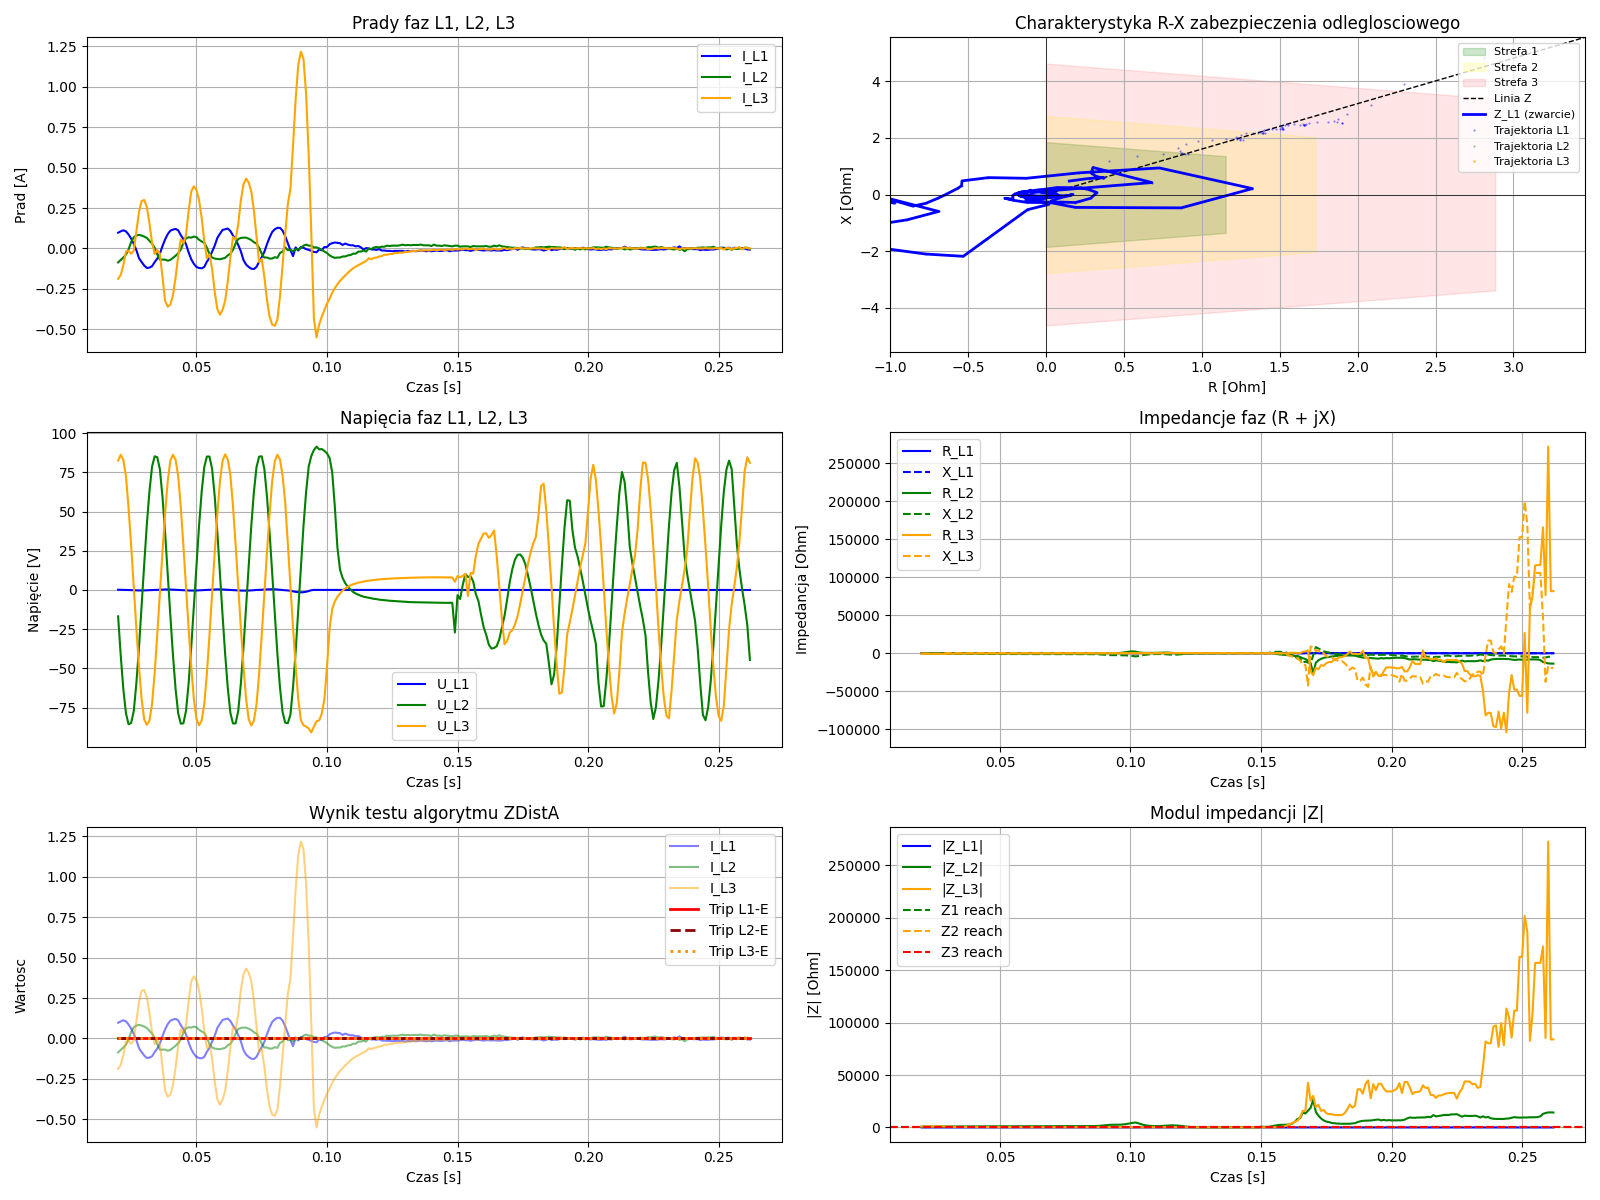Click the 'Prad [A]' y-axis label
1600x1200 pixels.
20,195
